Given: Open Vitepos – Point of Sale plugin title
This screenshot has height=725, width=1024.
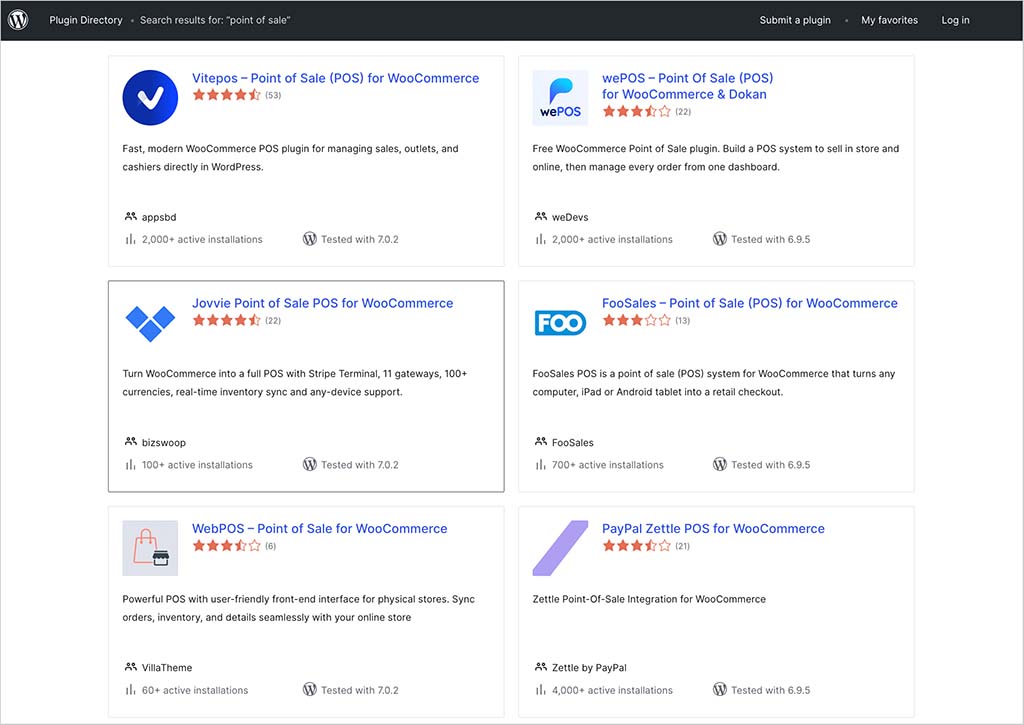Looking at the screenshot, I should click(x=336, y=78).
